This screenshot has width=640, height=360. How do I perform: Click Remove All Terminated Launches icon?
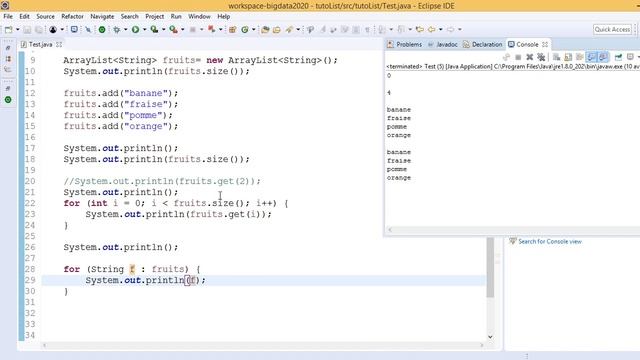tap(541, 57)
